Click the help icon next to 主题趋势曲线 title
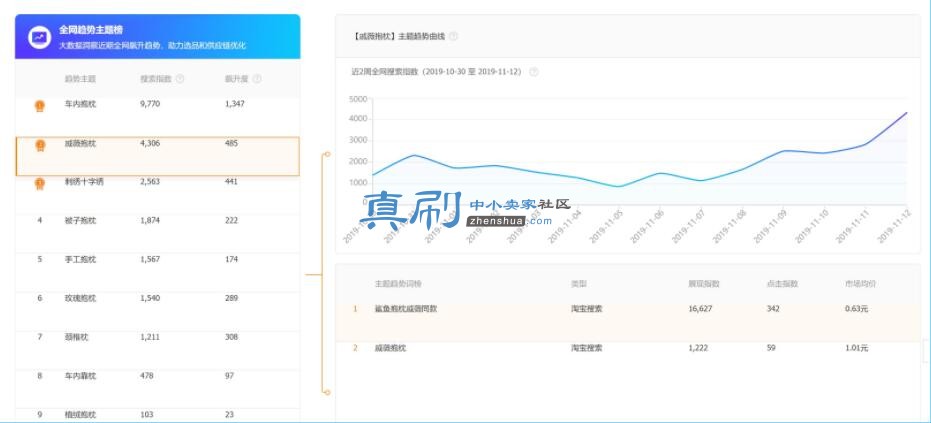The width and height of the screenshot is (931, 423). (x=453, y=36)
